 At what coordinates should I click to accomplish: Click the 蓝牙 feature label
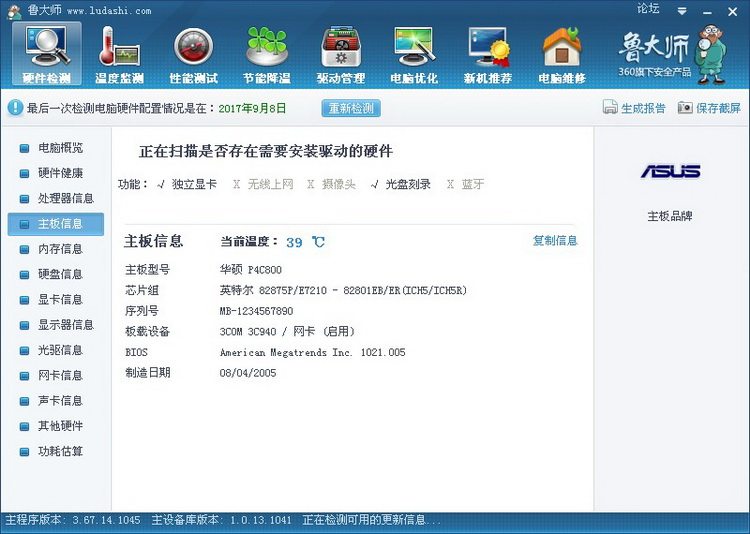[x=473, y=184]
